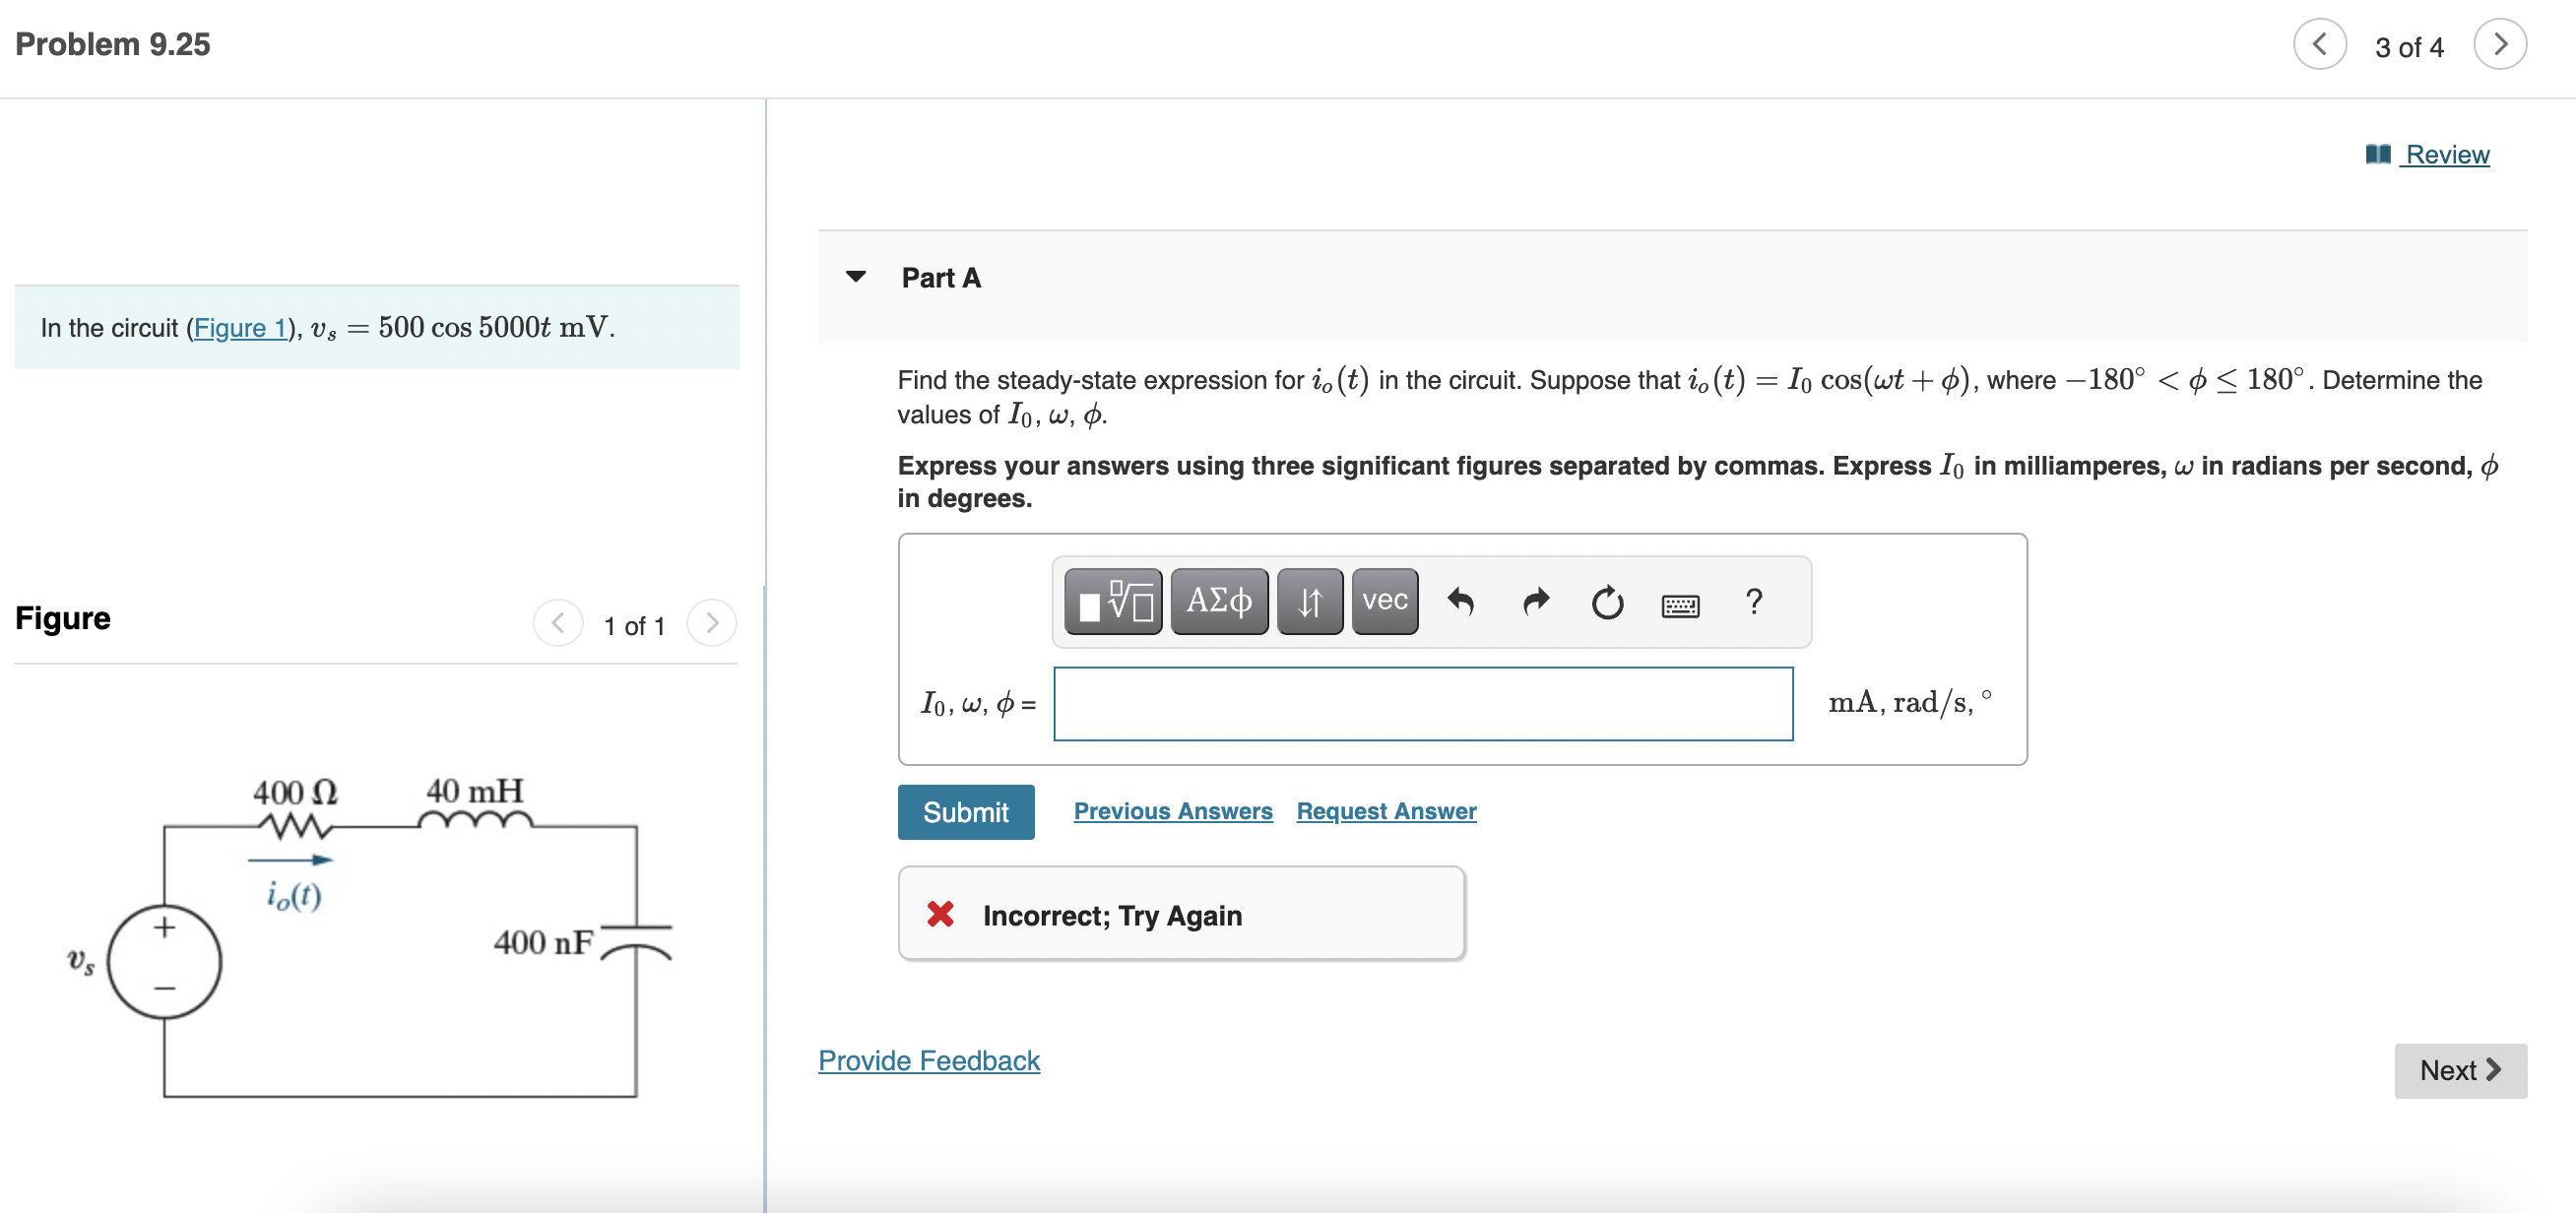Click the Submit button
2576x1213 pixels.
click(965, 812)
